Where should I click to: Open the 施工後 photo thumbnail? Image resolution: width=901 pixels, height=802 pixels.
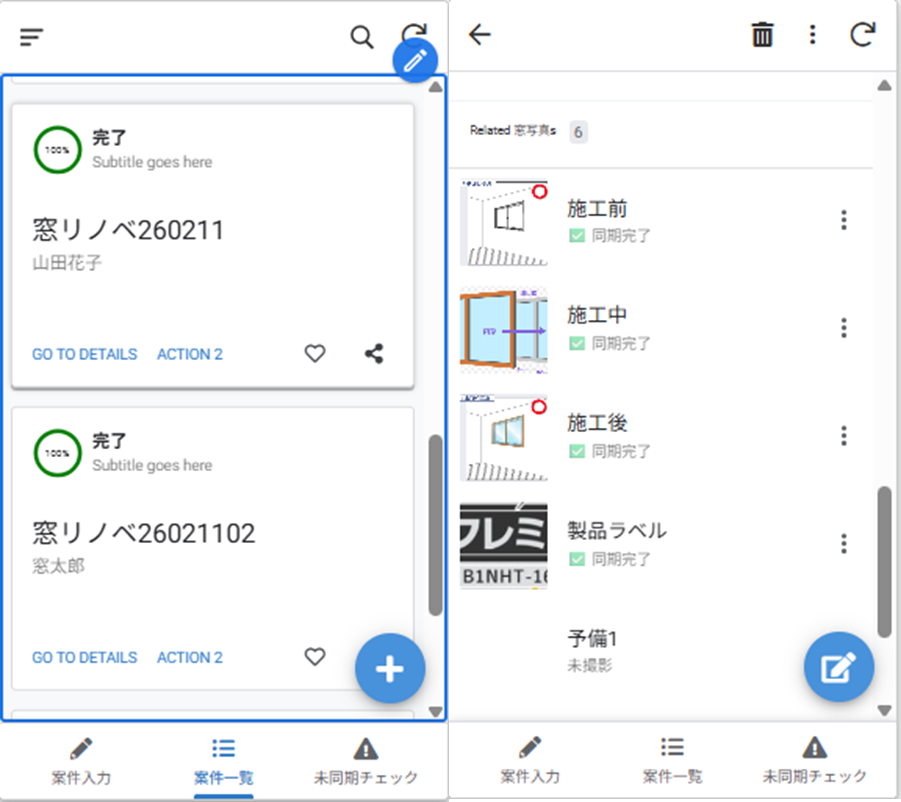click(x=504, y=437)
